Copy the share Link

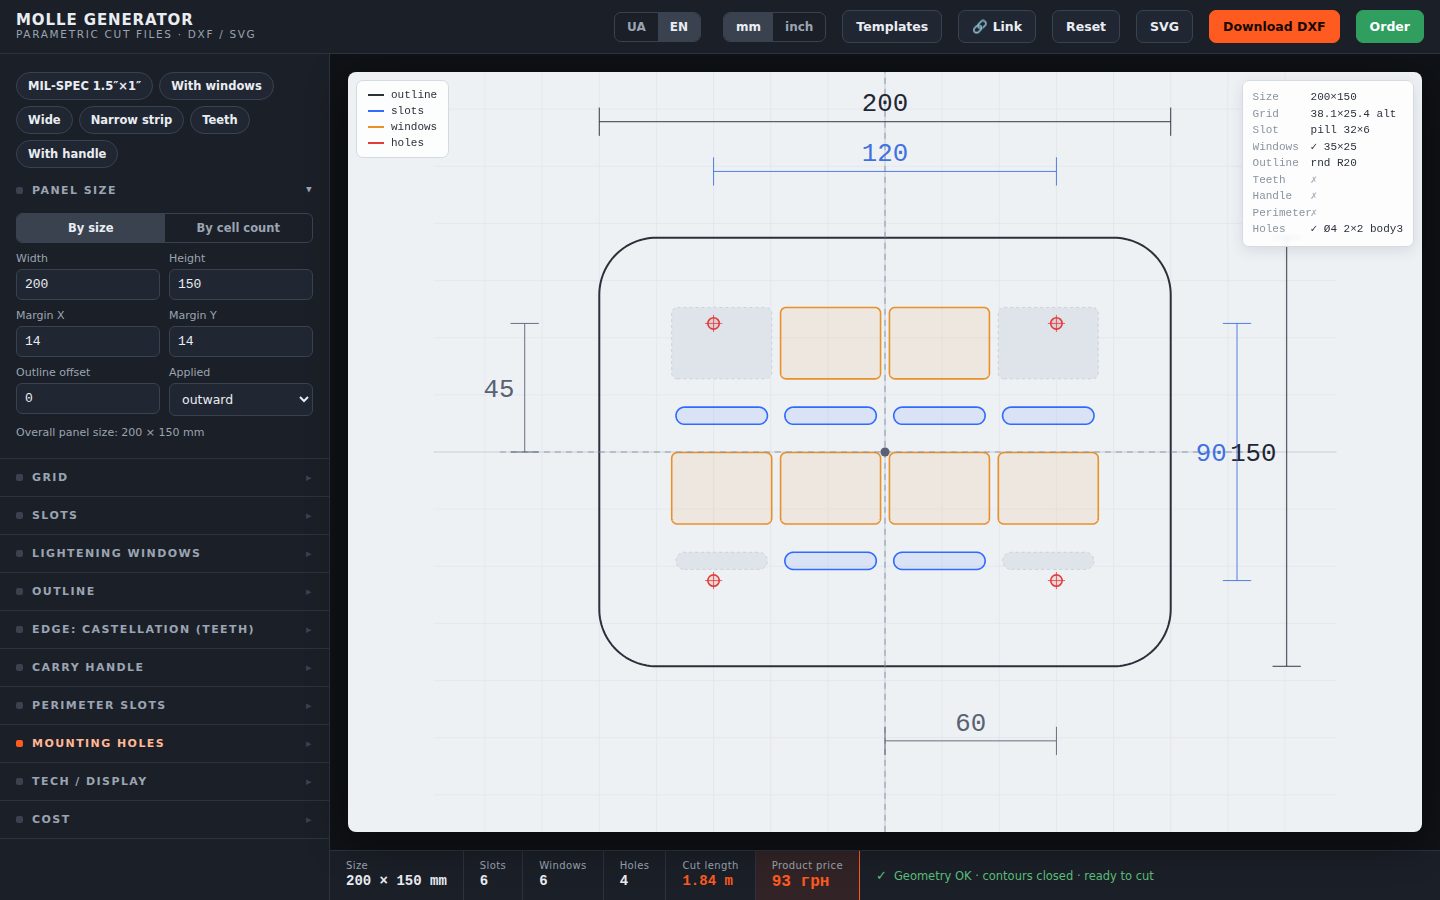click(997, 27)
